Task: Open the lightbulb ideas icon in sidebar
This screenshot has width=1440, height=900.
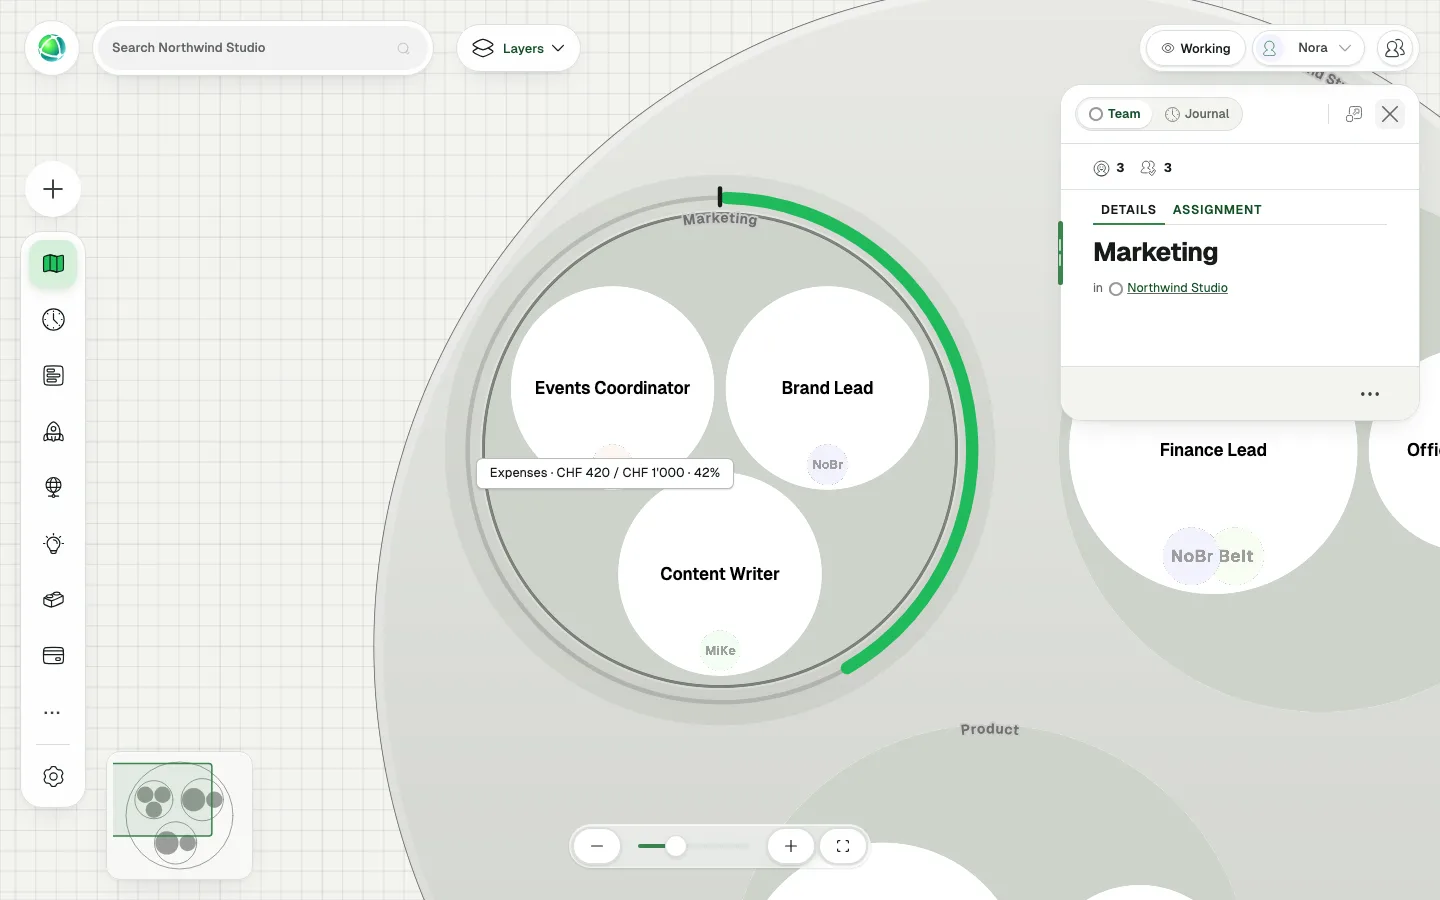Action: coord(53,544)
